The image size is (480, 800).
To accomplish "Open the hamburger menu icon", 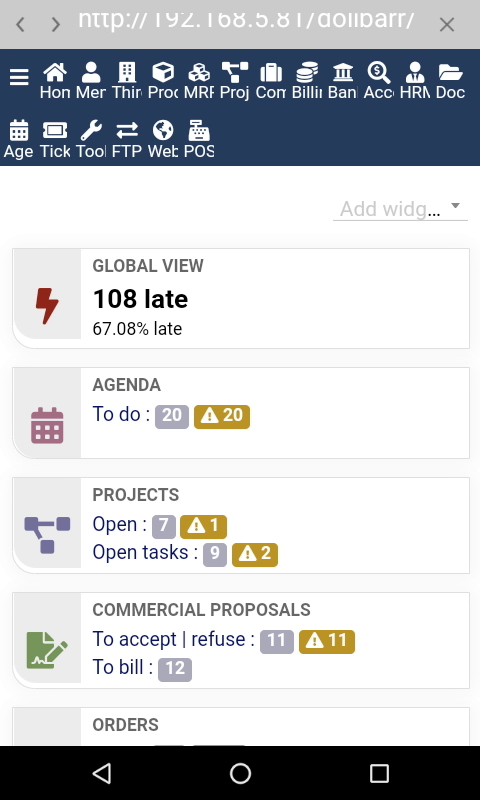I will point(19,77).
